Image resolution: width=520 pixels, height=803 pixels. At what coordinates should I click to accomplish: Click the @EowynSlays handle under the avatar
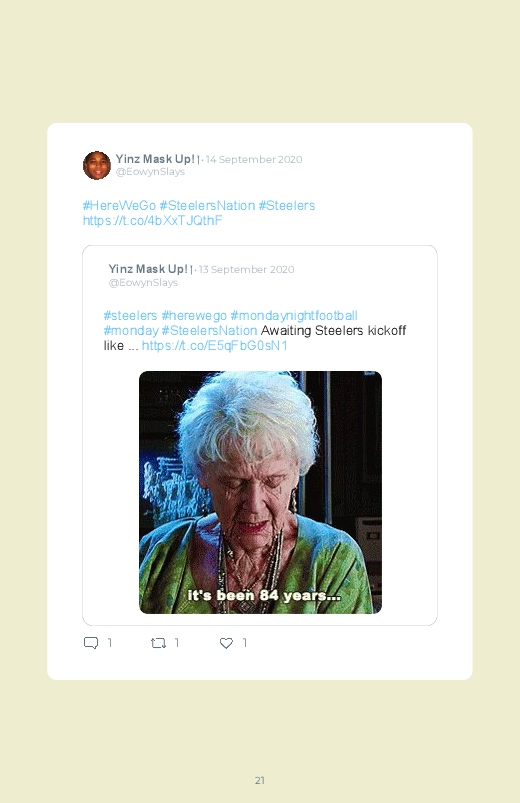tap(150, 172)
